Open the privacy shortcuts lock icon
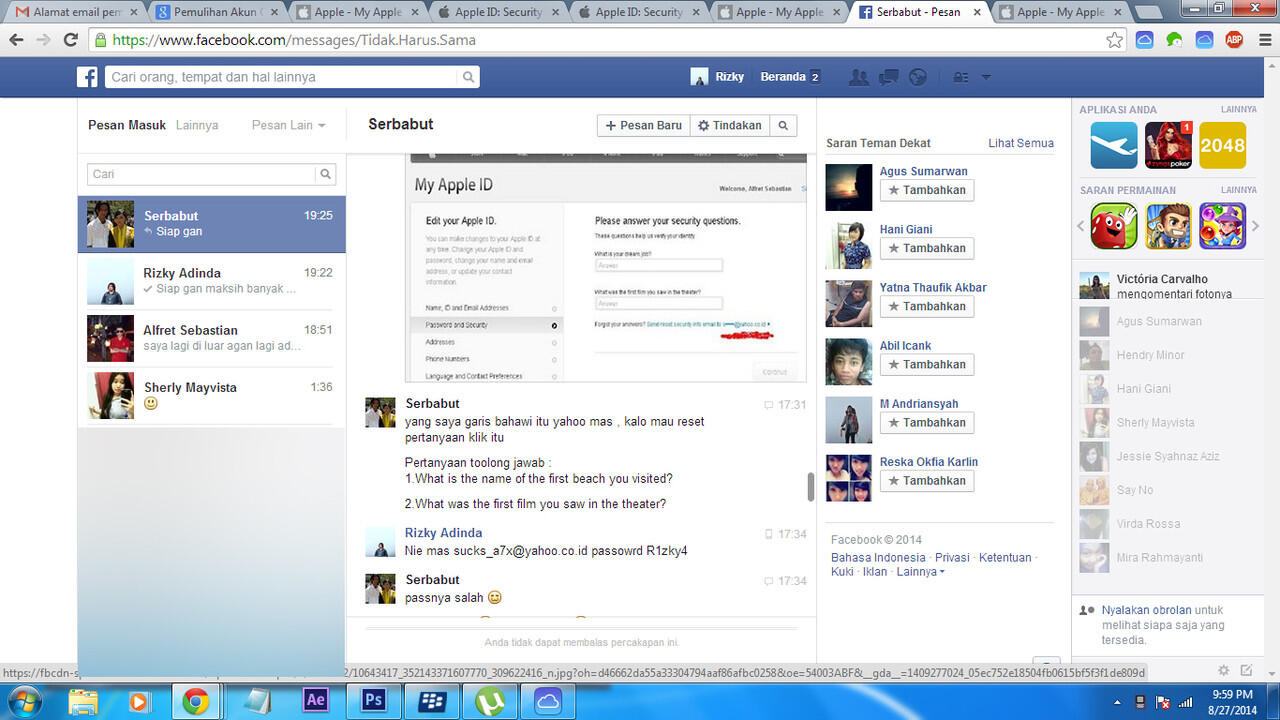The image size is (1280, 720). tap(960, 77)
